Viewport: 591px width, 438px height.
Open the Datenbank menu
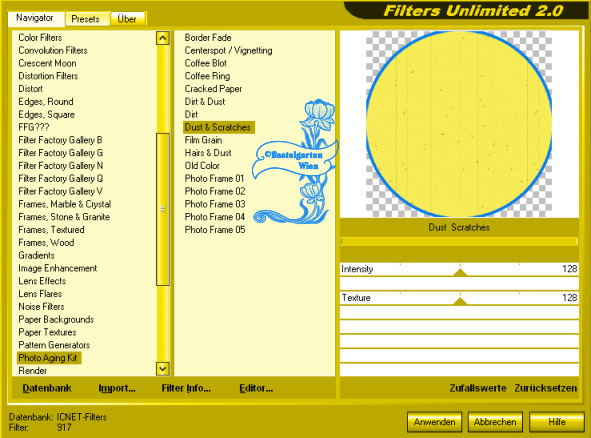(47, 388)
